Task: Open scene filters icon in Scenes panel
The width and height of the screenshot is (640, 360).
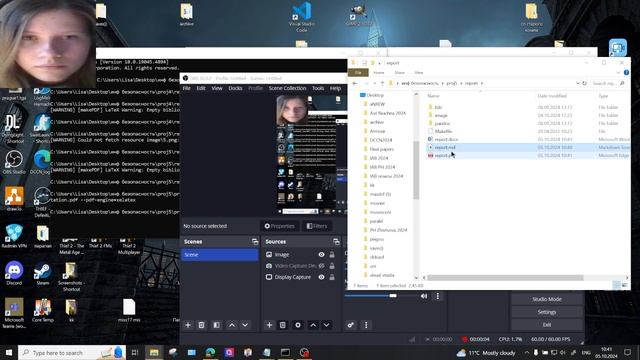Action: 216,325
